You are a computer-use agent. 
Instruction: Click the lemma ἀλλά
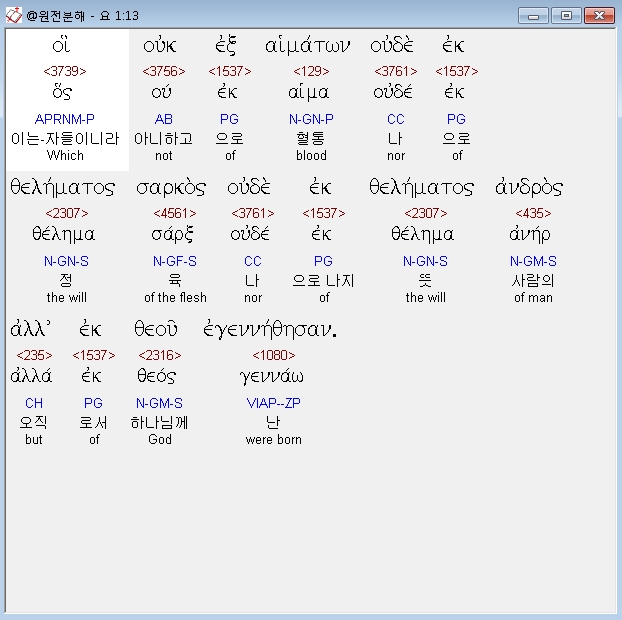(31, 376)
